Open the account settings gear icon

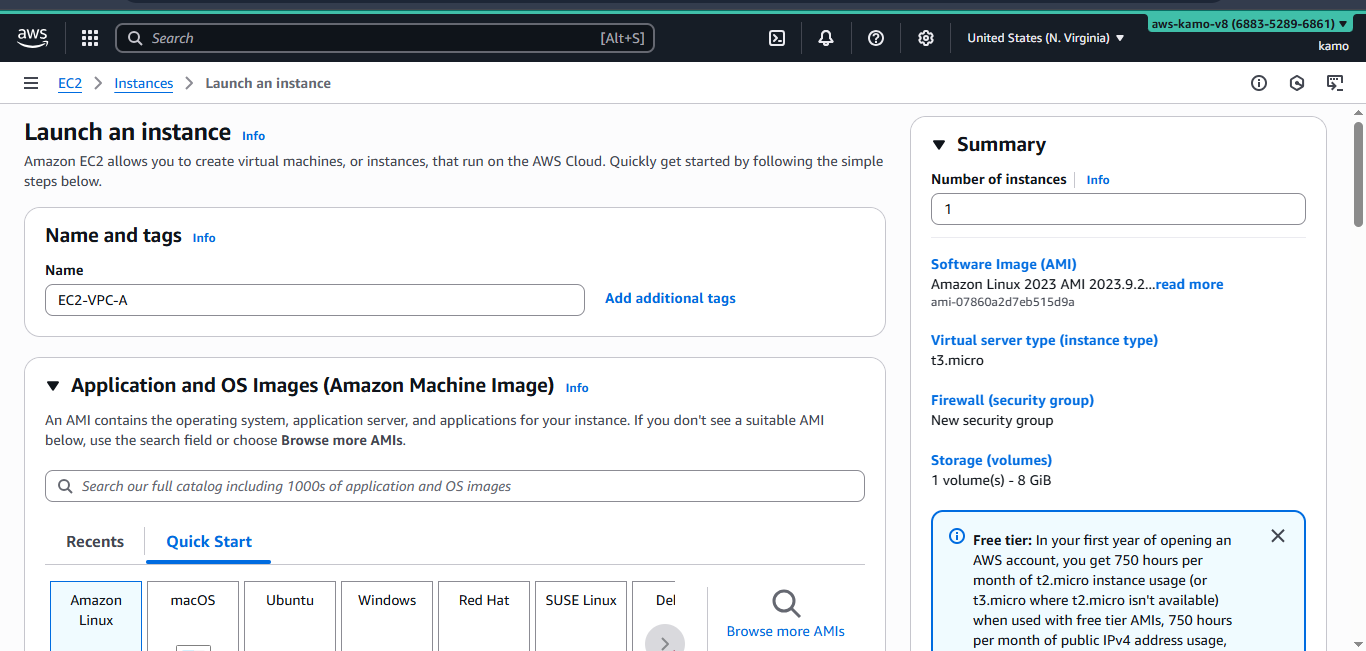[x=925, y=37]
